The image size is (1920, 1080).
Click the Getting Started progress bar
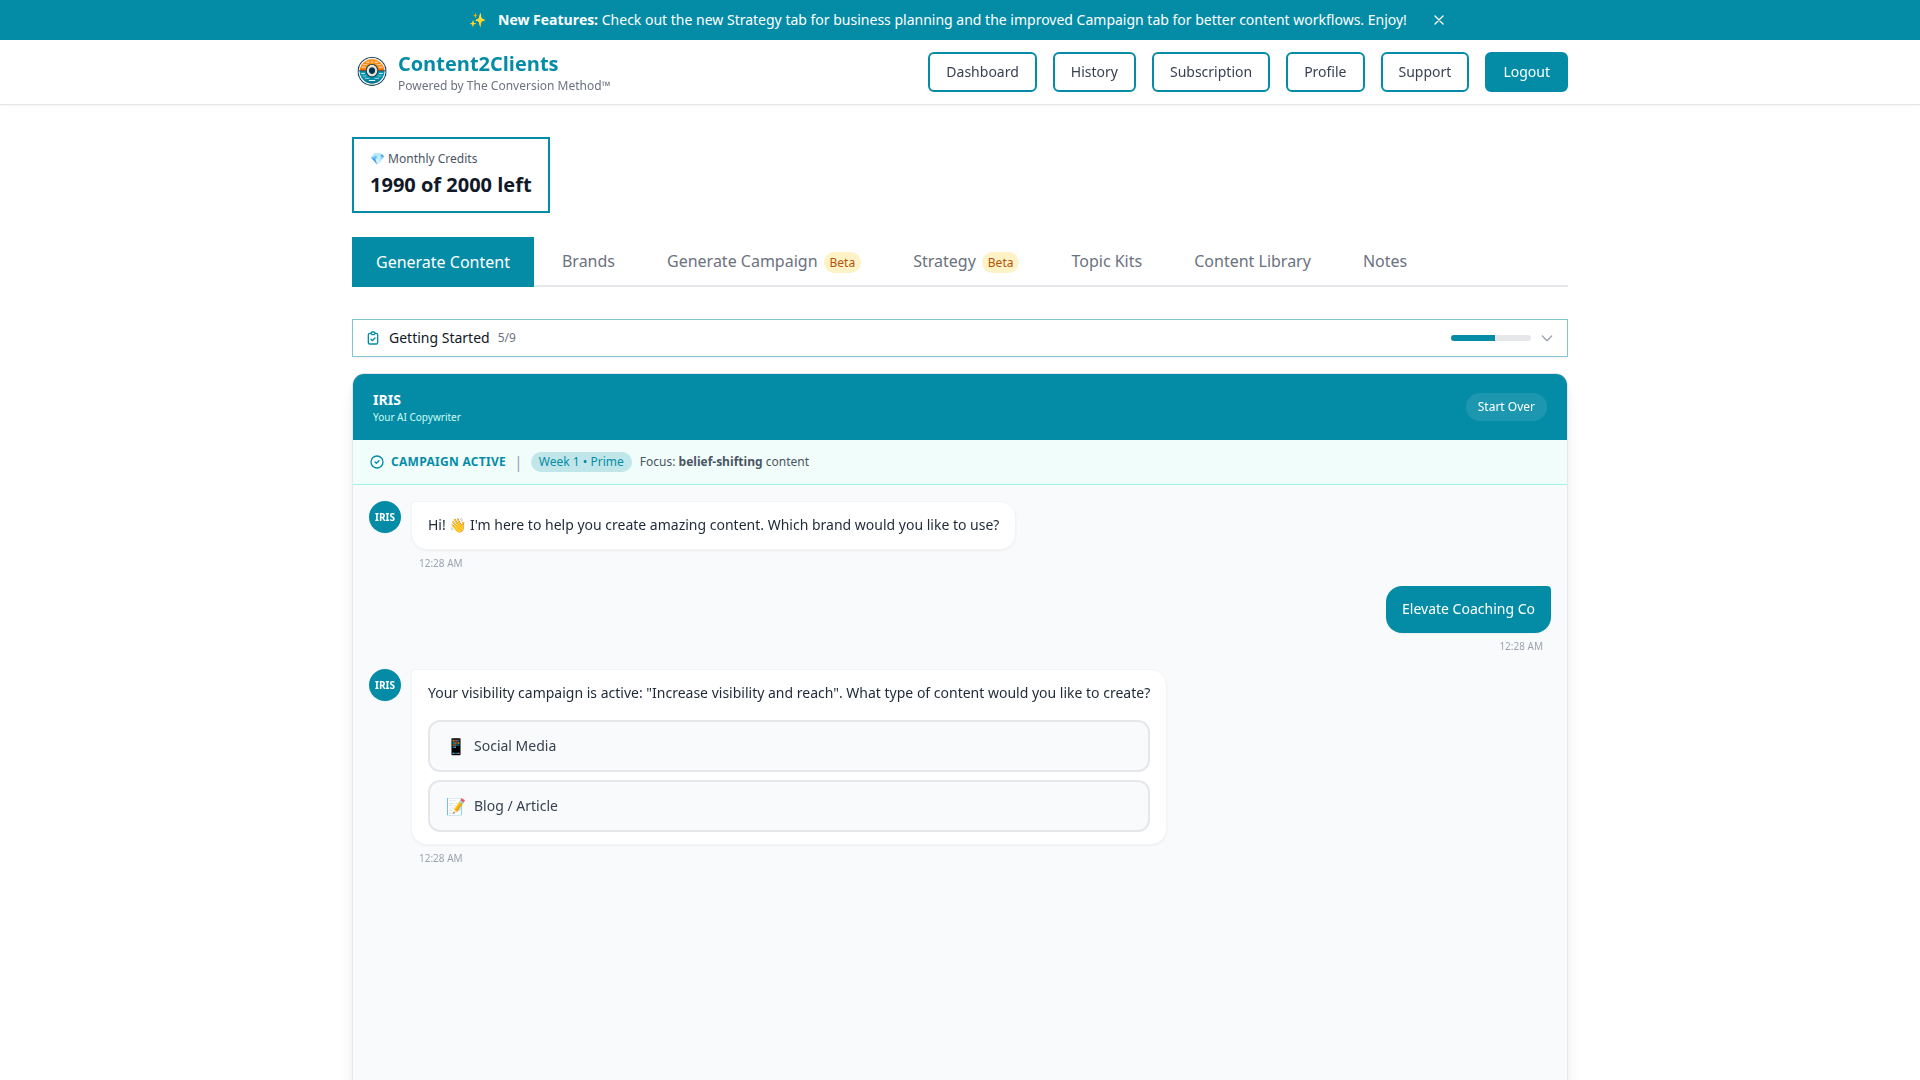1492,338
